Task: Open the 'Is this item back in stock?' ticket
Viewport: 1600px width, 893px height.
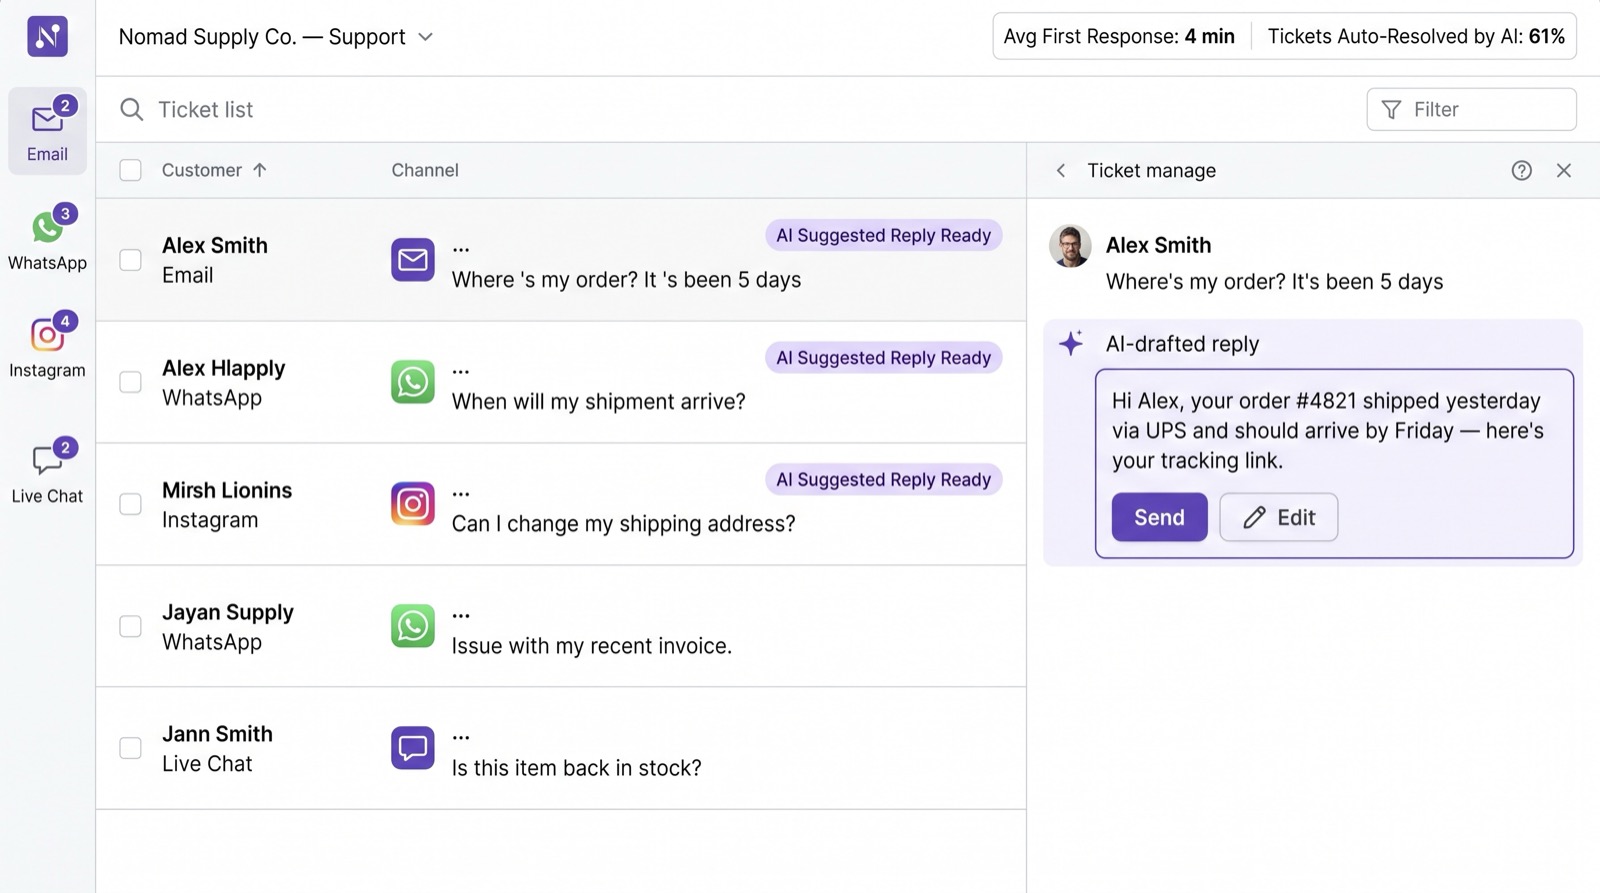Action: (561, 748)
